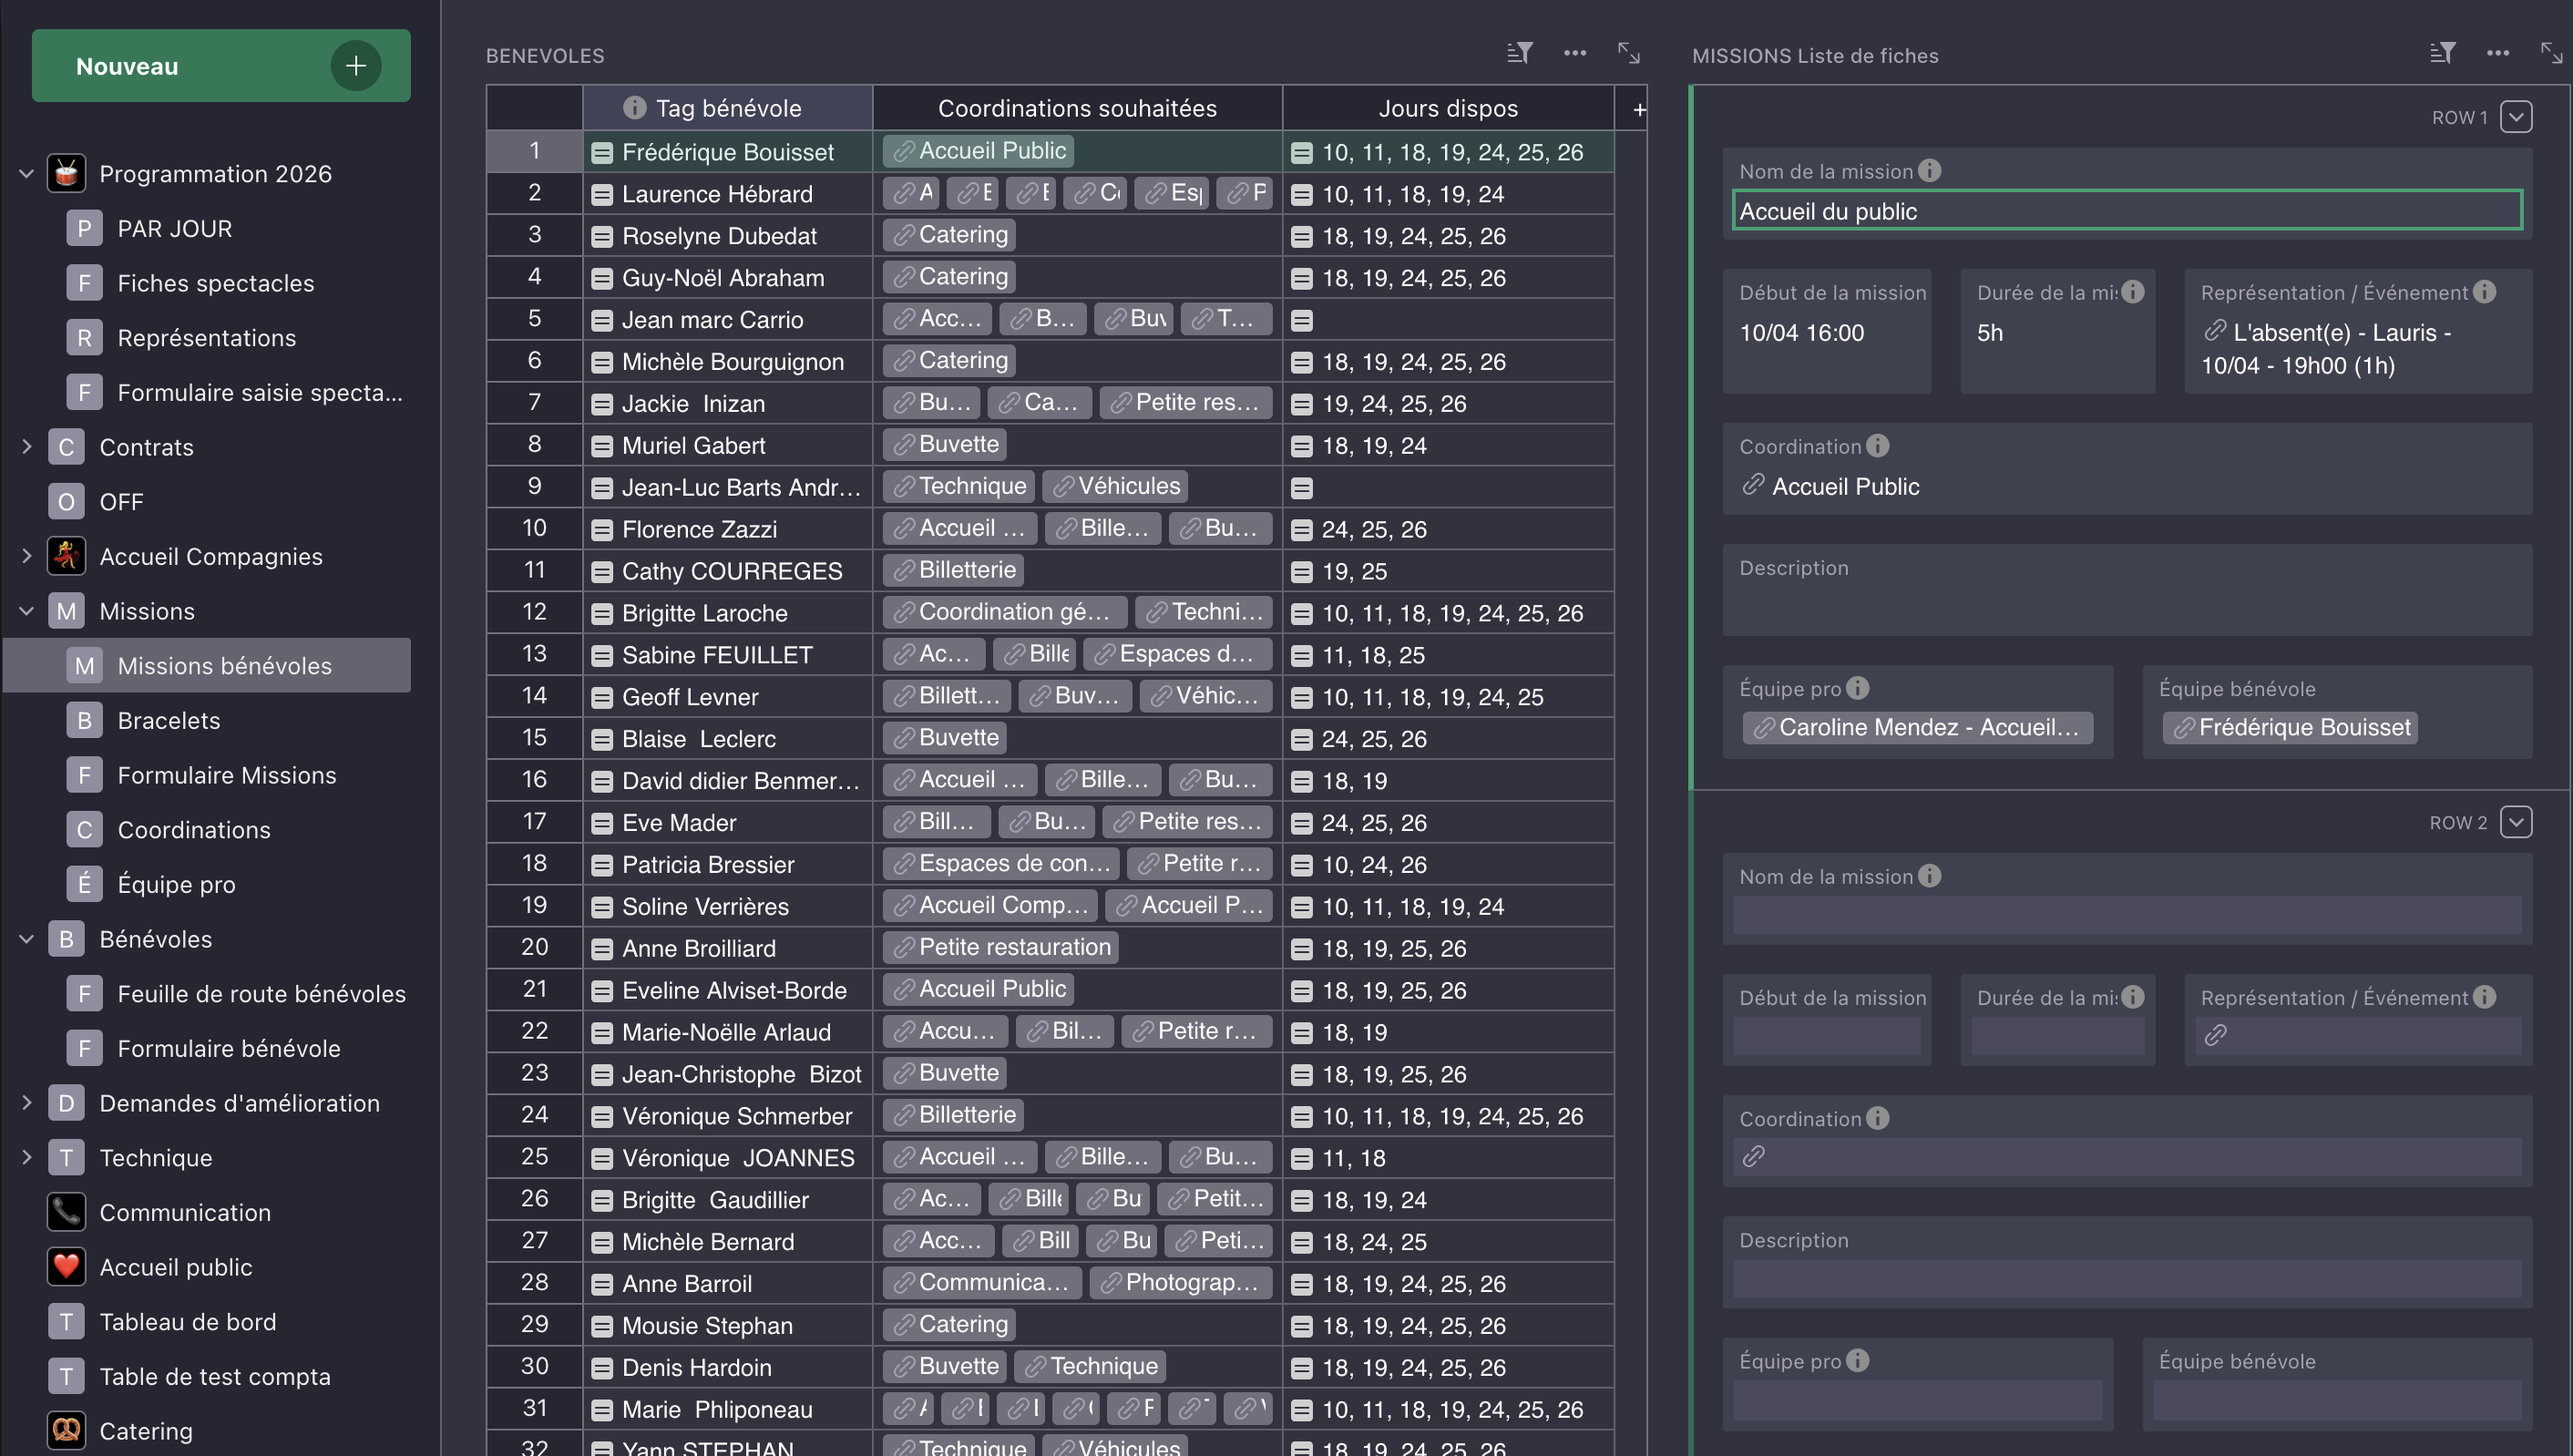Click the BENEVOLES three-dot options menu

pos(1575,53)
